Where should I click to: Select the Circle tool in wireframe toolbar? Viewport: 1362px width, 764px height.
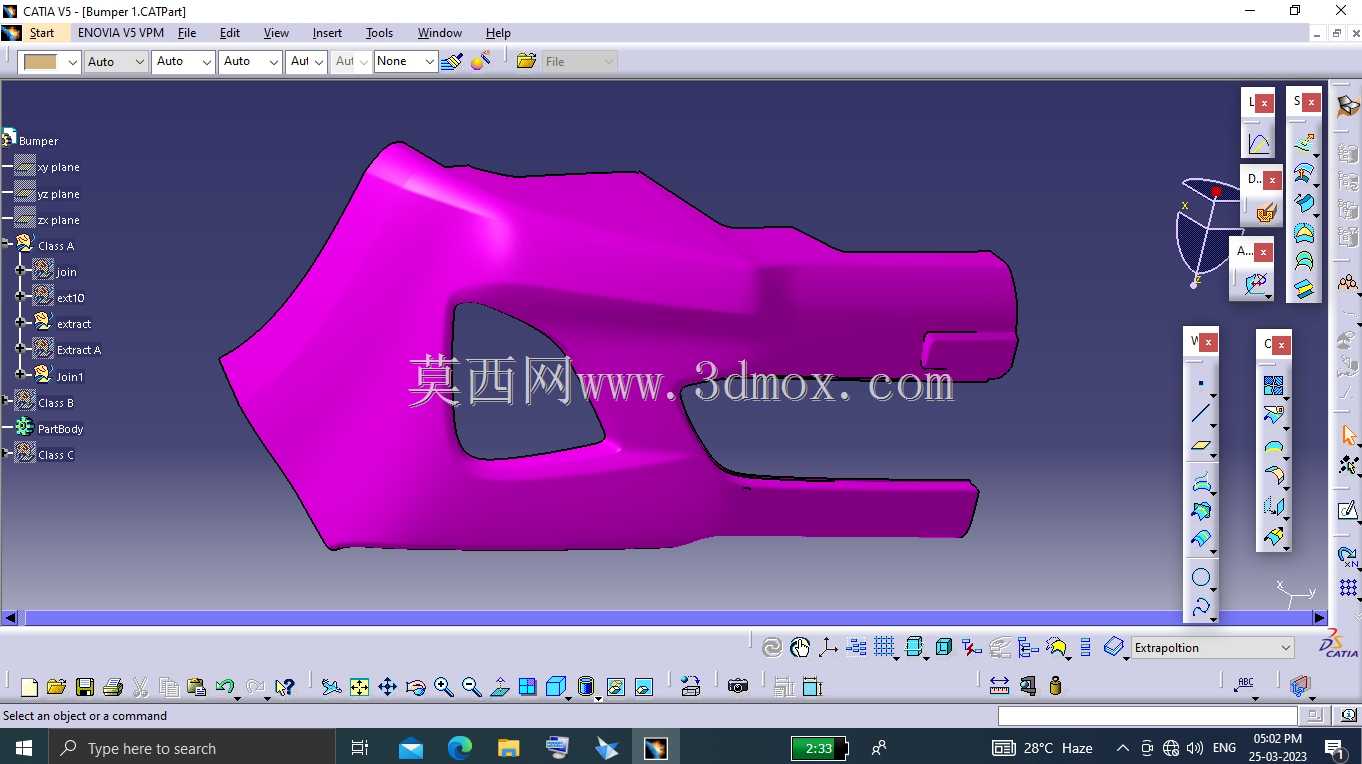(x=1201, y=577)
